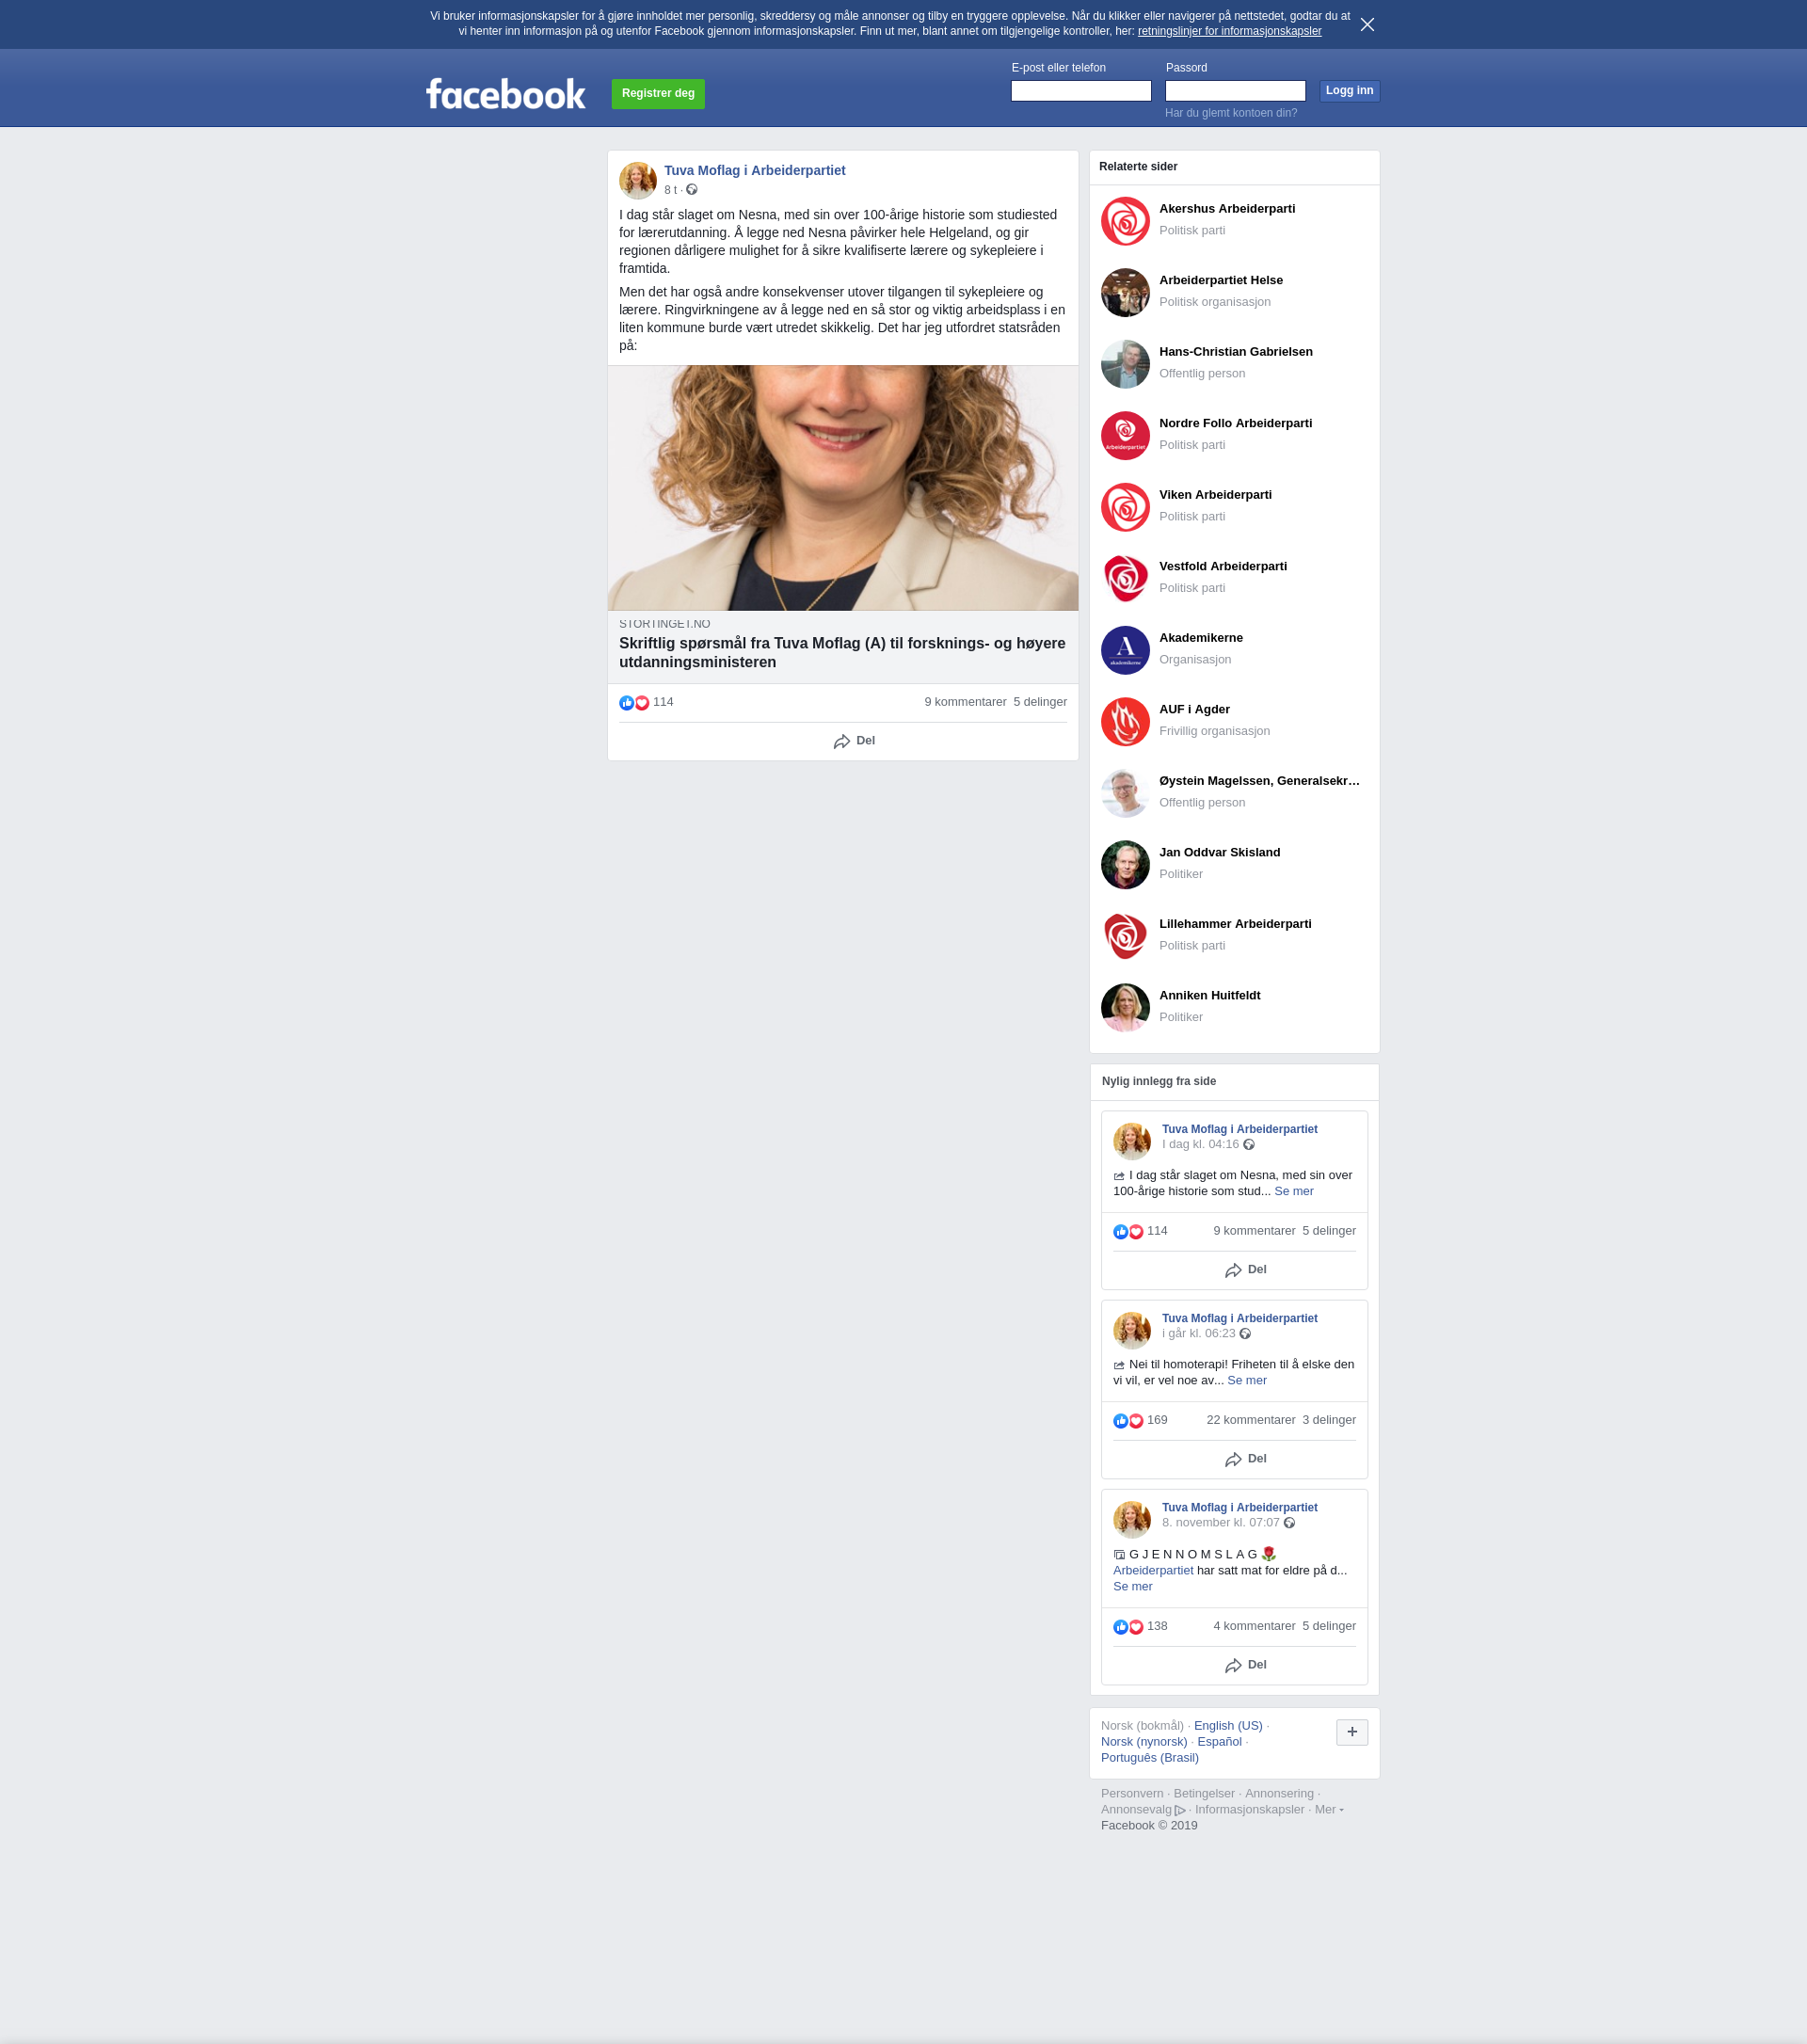Click the Del share button on main post
Image resolution: width=1807 pixels, height=2044 pixels.
pyautogui.click(x=854, y=741)
